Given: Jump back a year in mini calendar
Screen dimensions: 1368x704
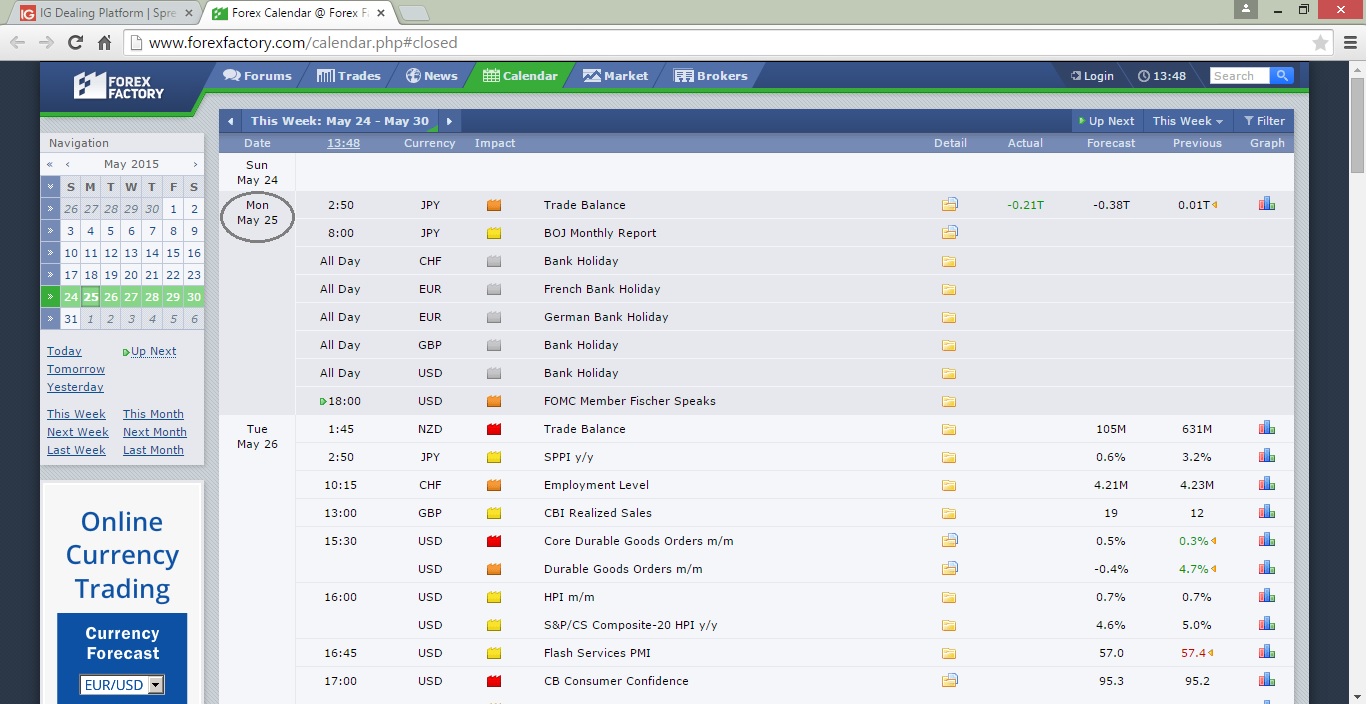Looking at the screenshot, I should coord(49,164).
